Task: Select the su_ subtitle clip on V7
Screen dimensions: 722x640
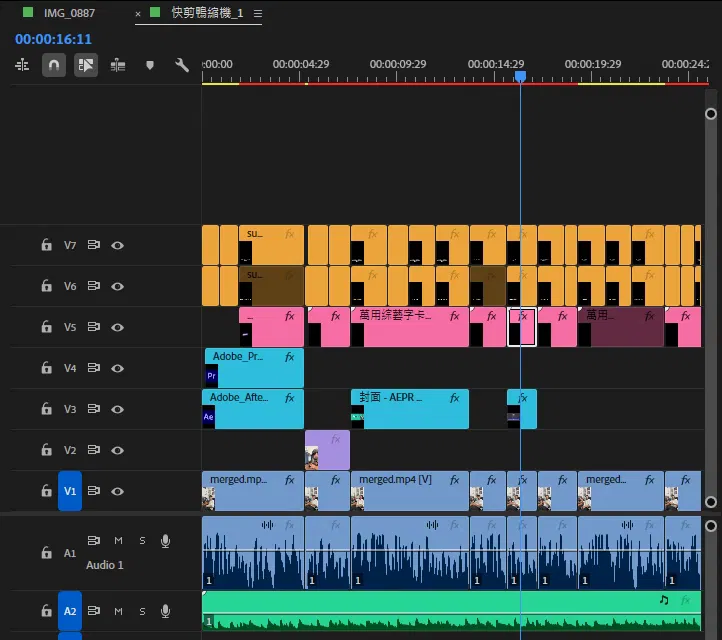Action: coord(271,245)
